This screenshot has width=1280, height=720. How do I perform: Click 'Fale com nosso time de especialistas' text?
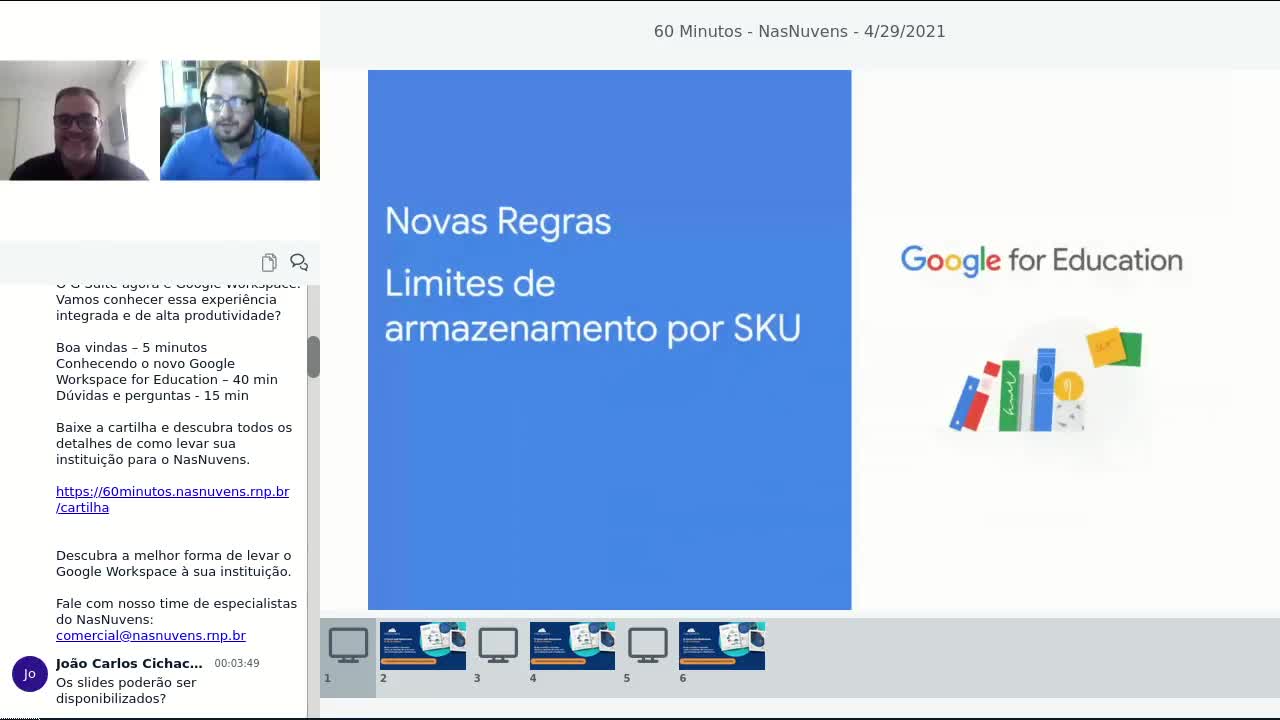point(176,611)
